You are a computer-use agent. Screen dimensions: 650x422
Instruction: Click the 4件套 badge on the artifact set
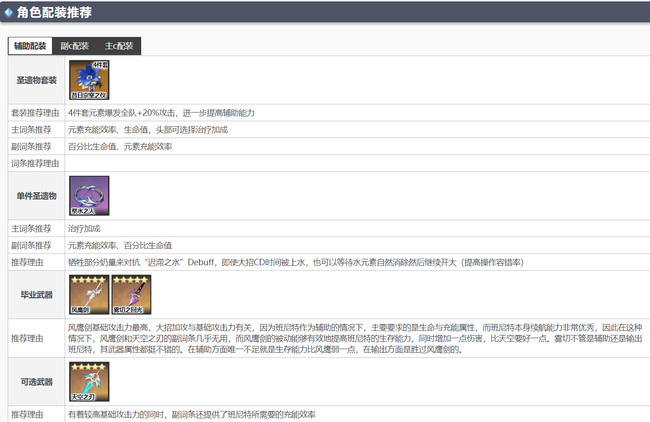pyautogui.click(x=98, y=65)
